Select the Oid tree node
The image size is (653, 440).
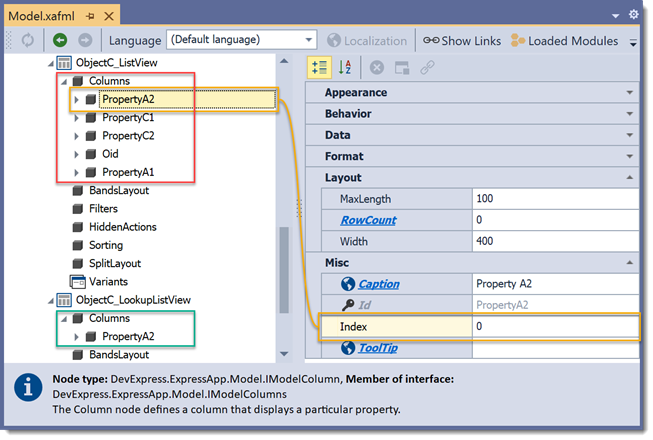(110, 154)
